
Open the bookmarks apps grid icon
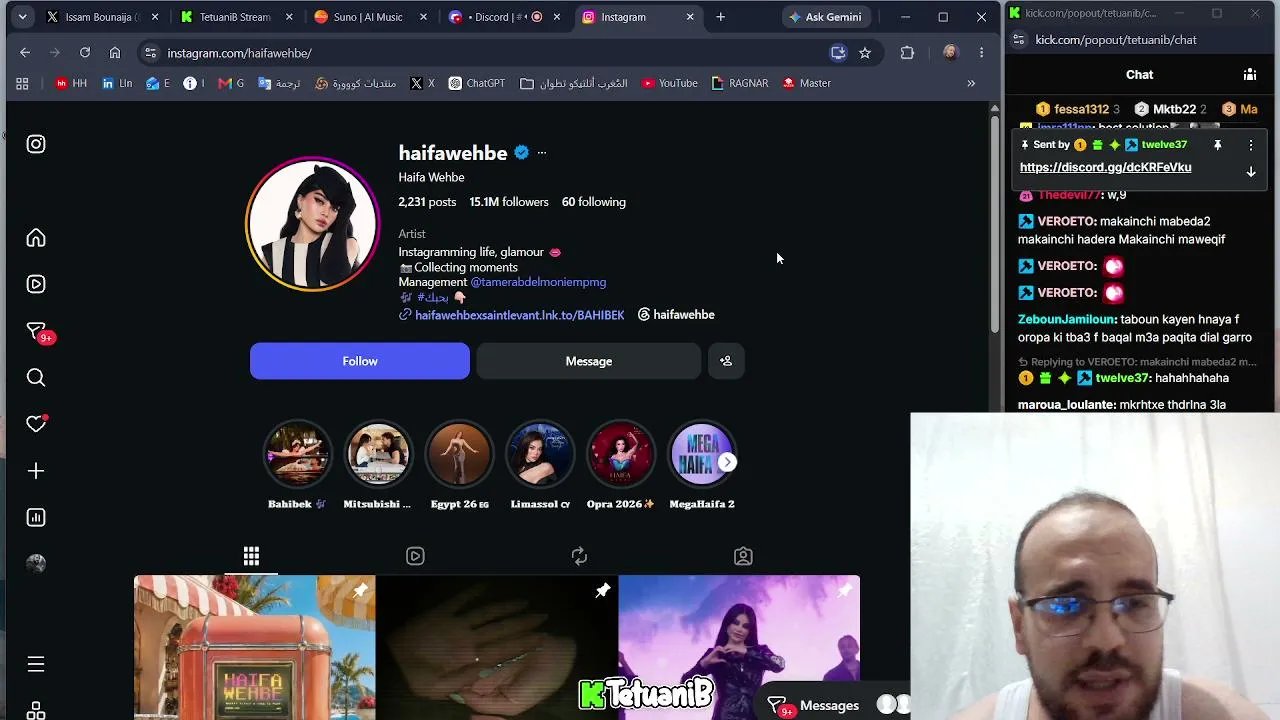tap(22, 83)
